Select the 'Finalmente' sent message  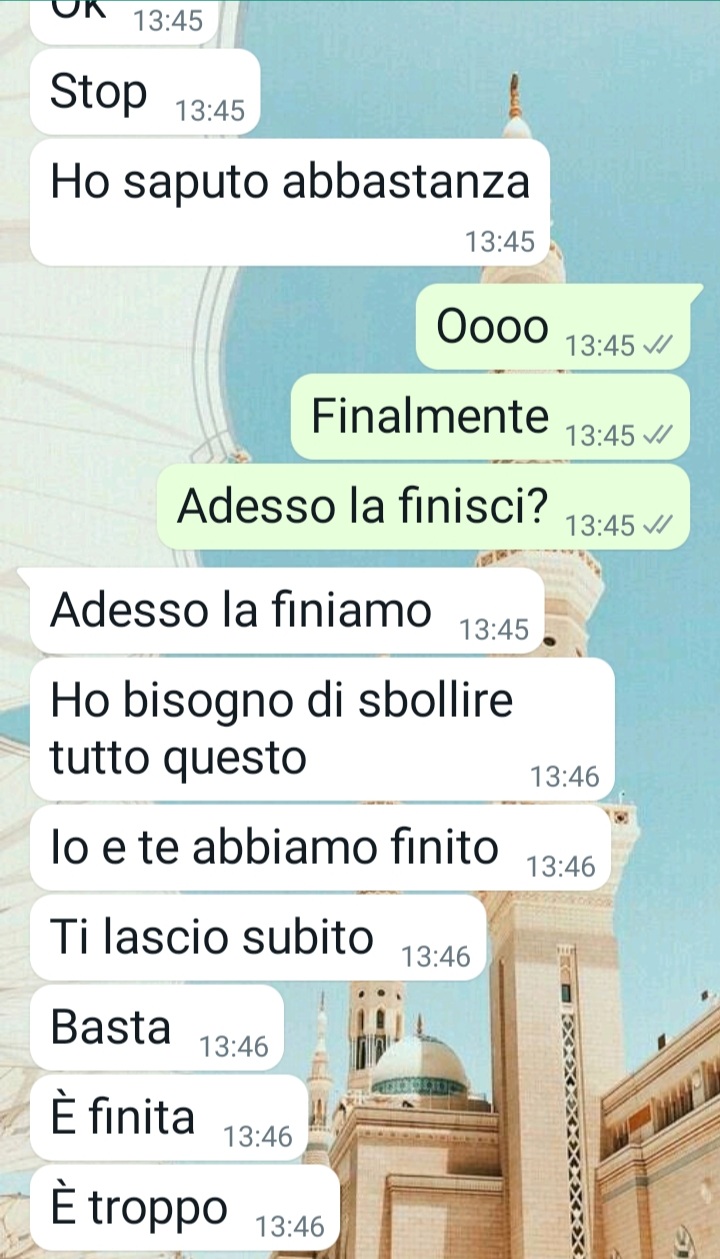(490, 416)
